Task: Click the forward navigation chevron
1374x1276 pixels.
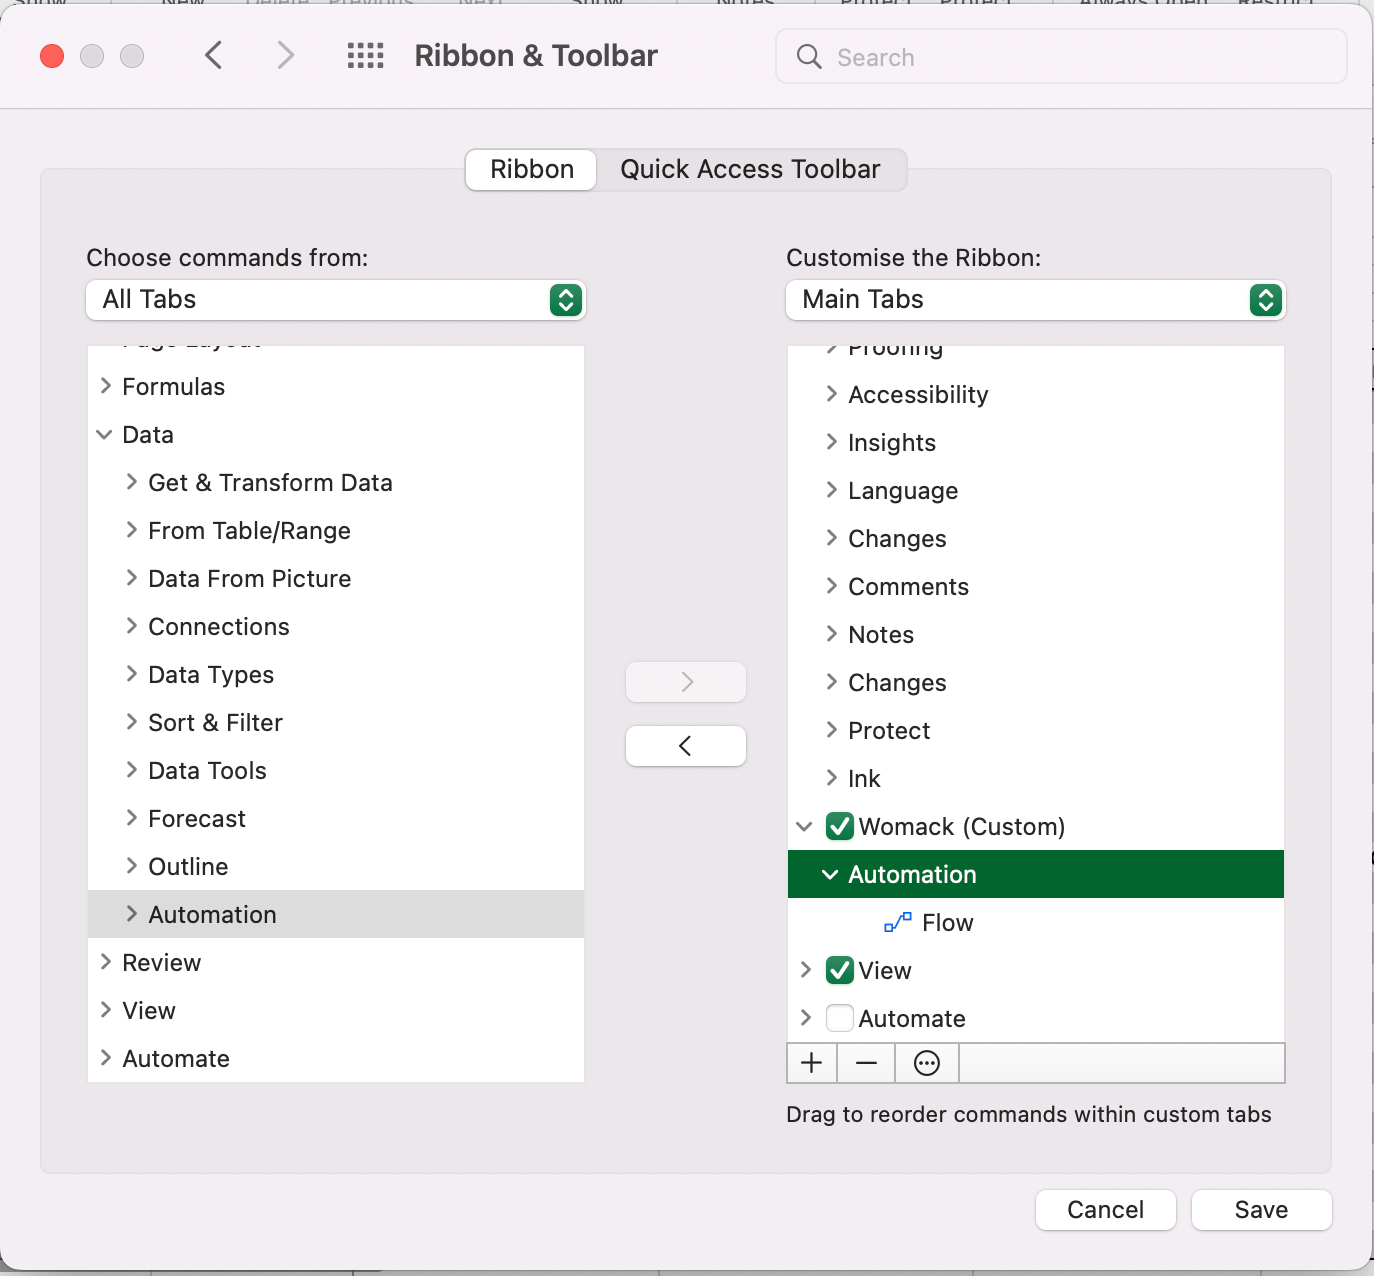Action: pos(286,55)
